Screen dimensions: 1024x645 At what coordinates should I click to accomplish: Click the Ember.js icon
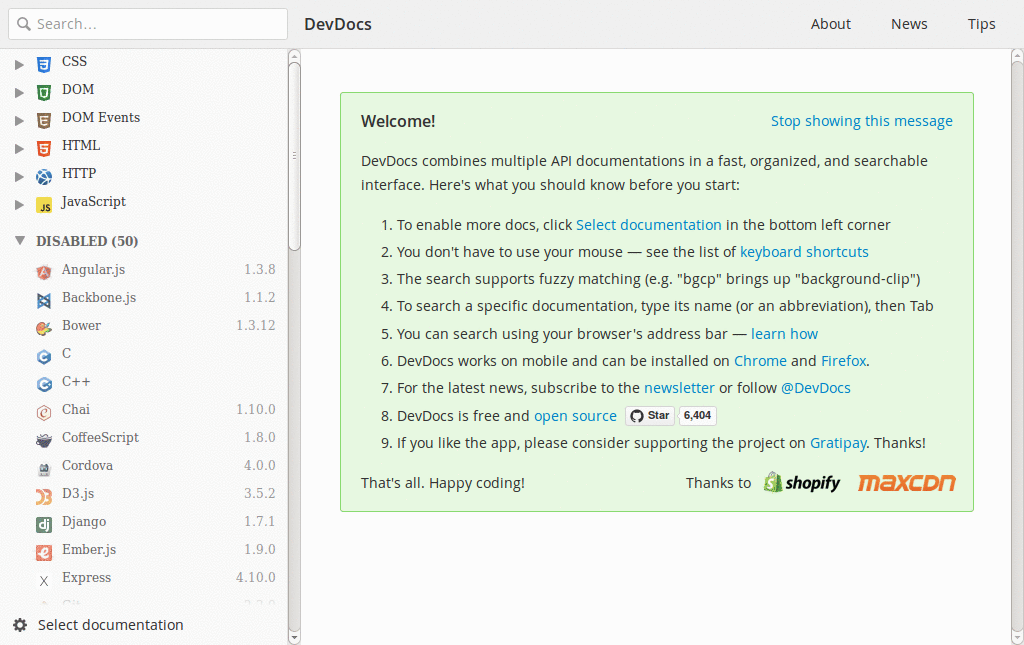(44, 553)
